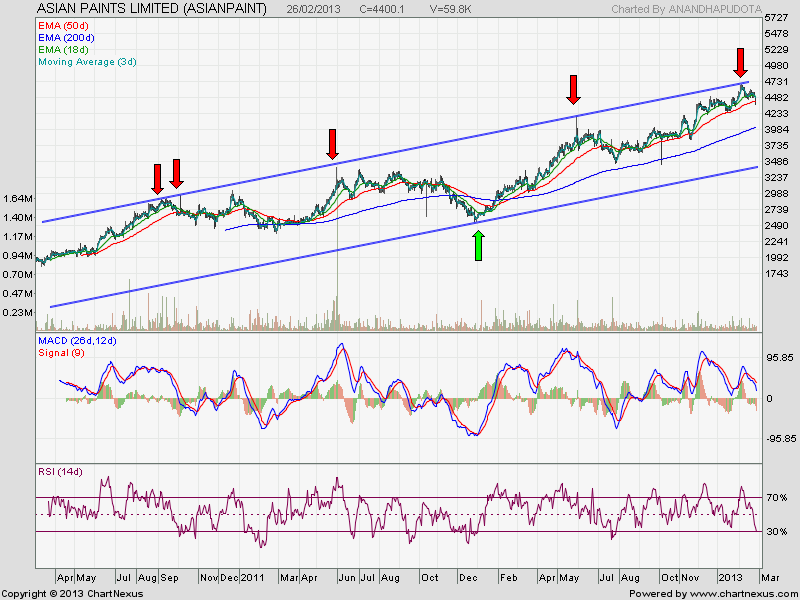The image size is (800, 600).
Task: Select the EMA (18d) legend label
Action: (63, 50)
